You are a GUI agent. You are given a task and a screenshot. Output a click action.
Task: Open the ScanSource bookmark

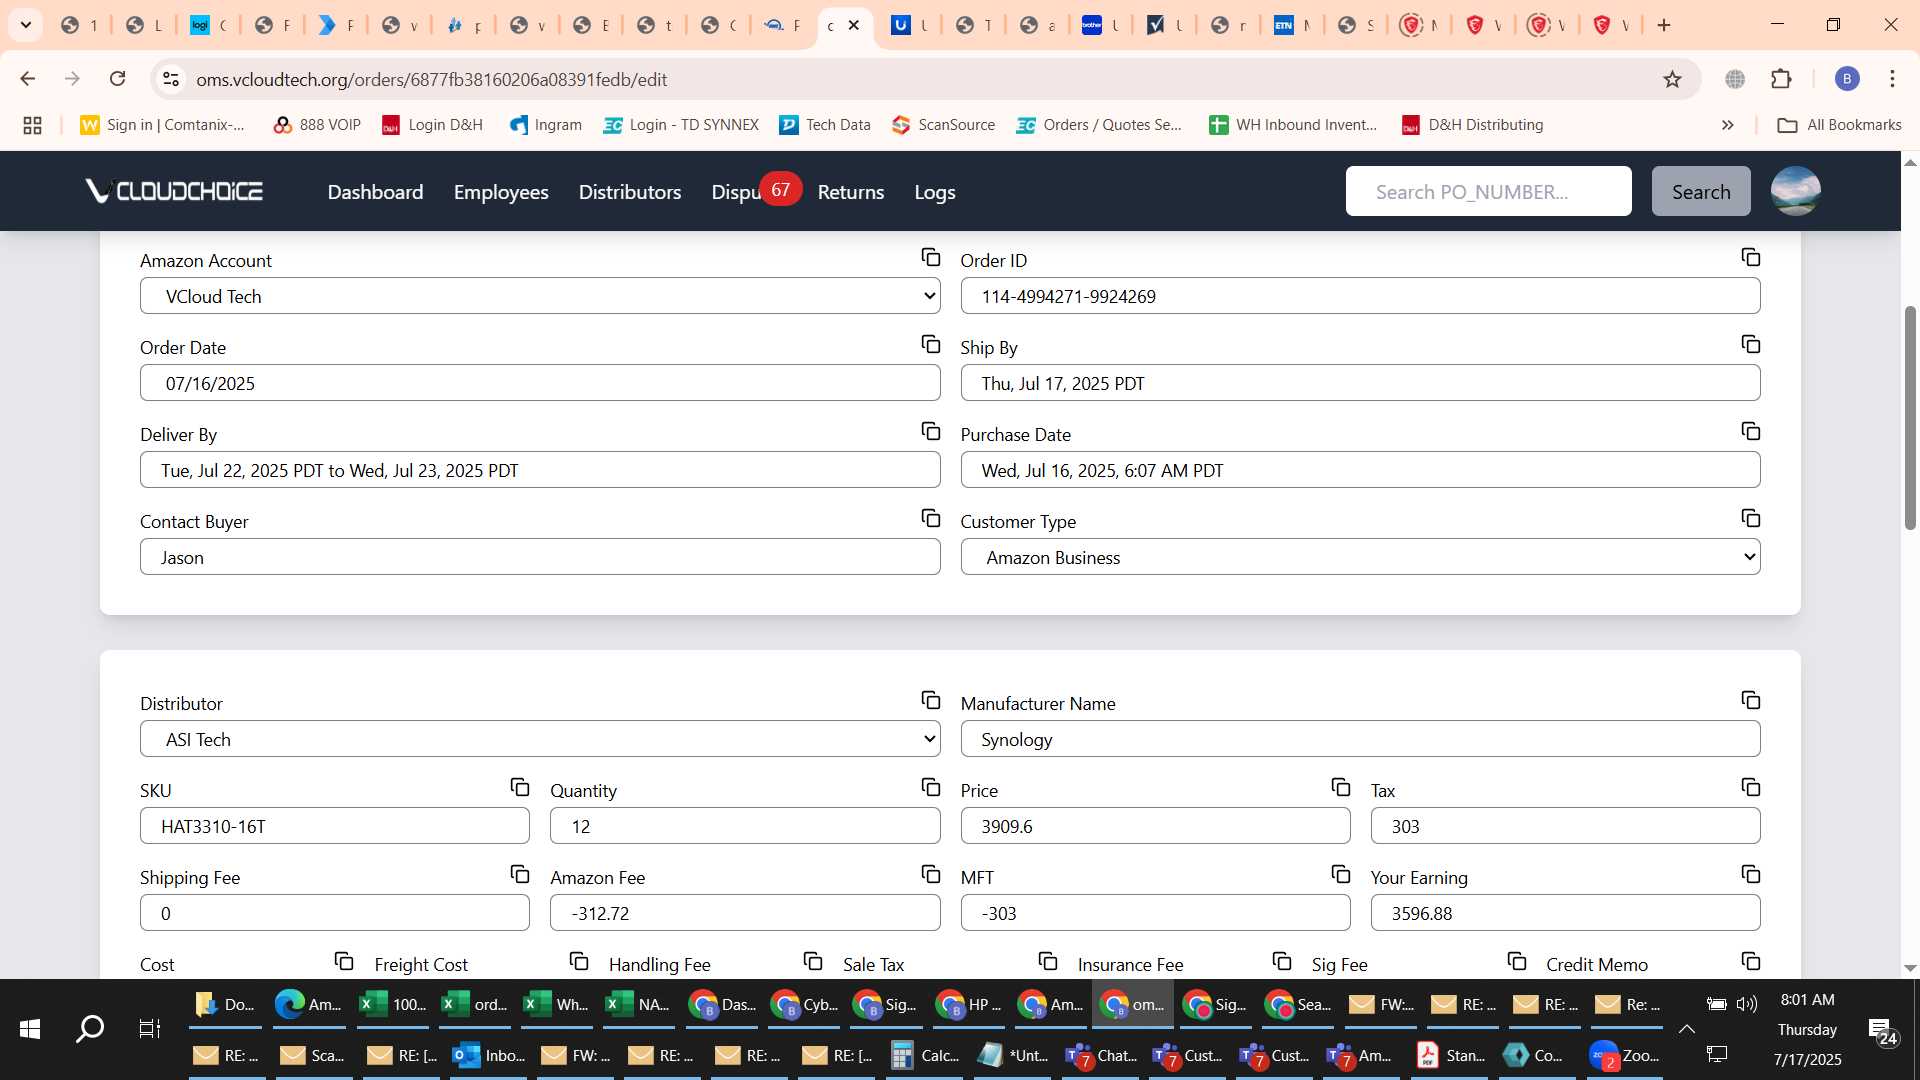point(943,125)
